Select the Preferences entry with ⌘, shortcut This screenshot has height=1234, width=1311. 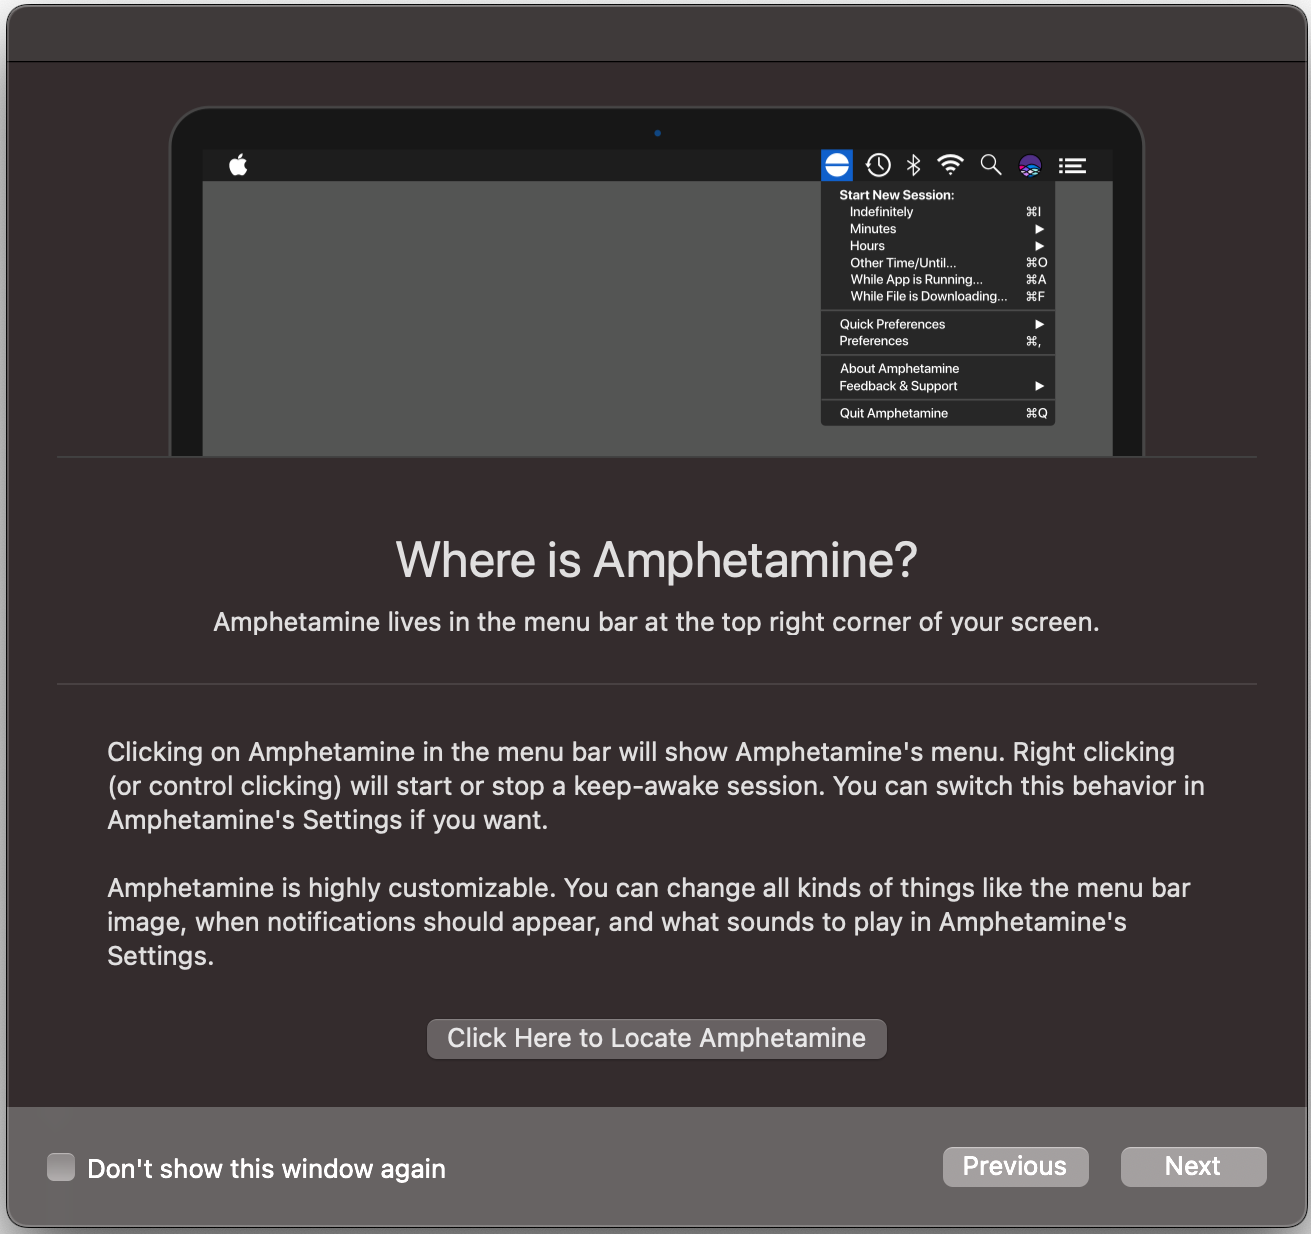pos(938,341)
